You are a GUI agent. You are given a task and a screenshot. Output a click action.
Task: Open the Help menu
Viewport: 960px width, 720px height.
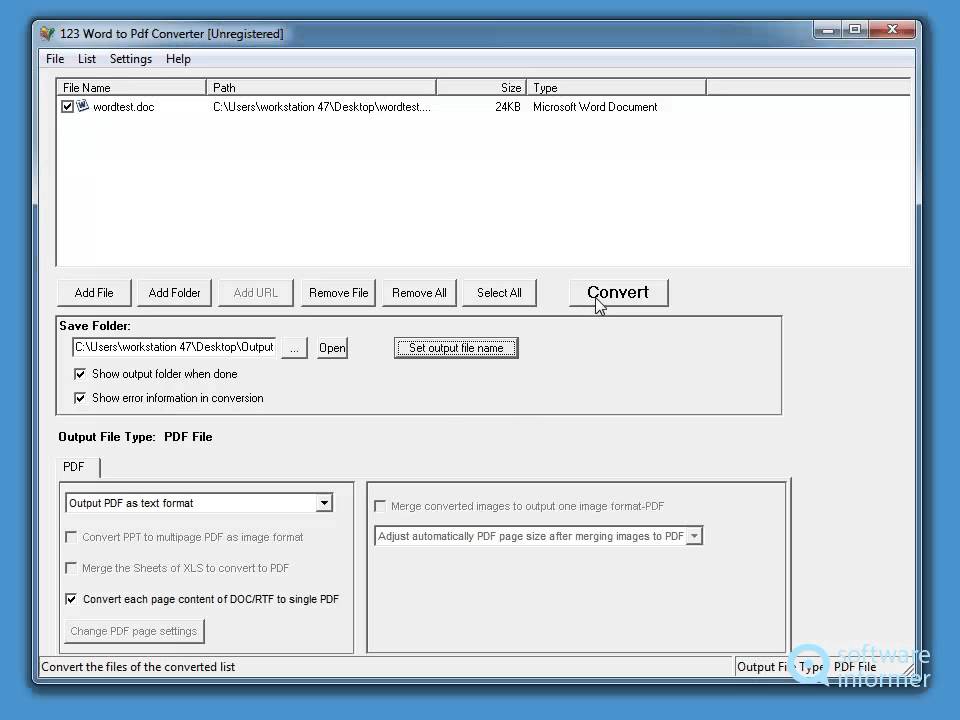178,59
